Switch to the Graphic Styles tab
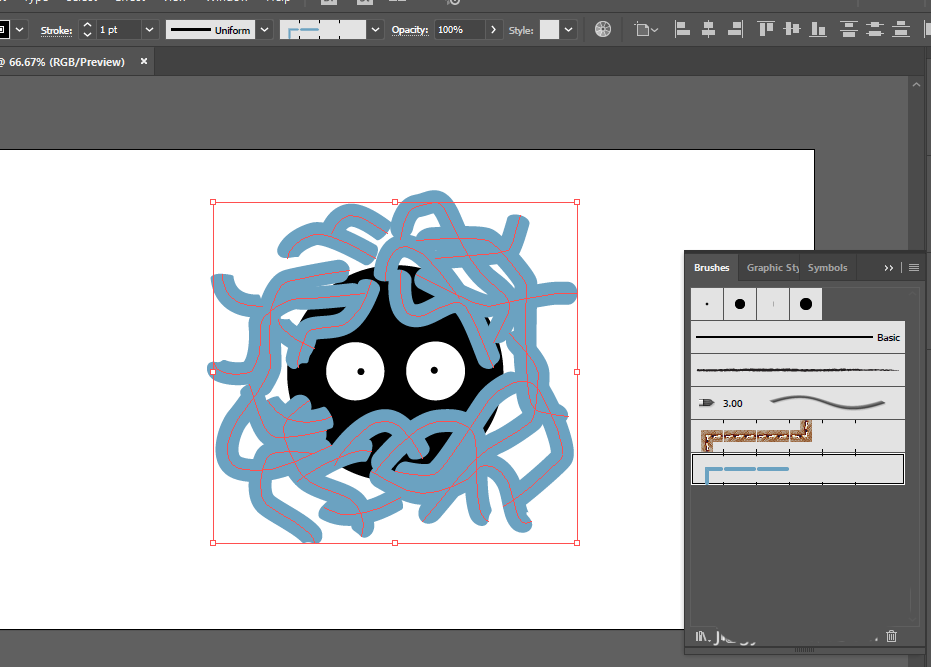The height and width of the screenshot is (667, 931). pyautogui.click(x=772, y=268)
